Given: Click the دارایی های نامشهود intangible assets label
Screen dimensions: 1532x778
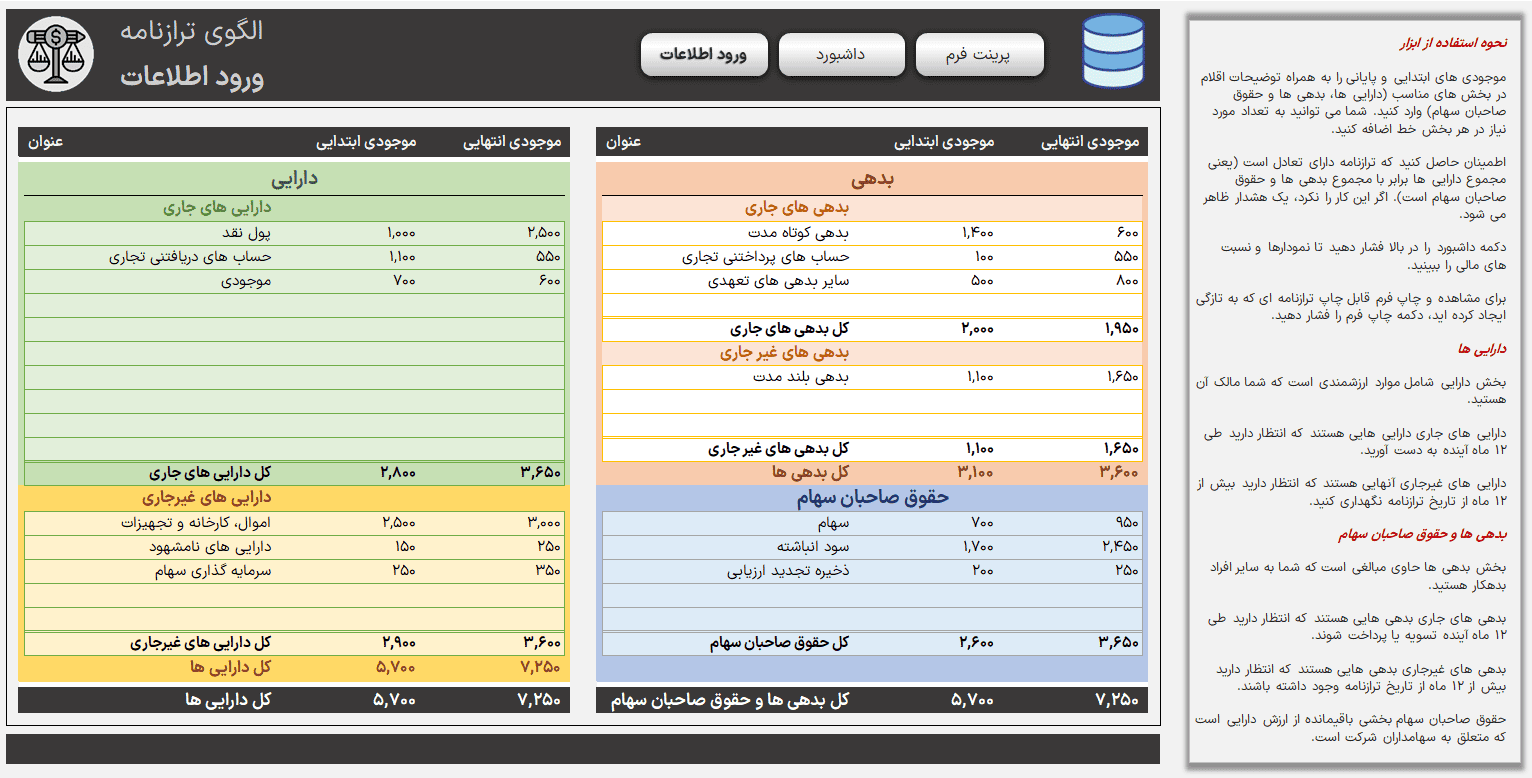Looking at the screenshot, I should pos(210,547).
